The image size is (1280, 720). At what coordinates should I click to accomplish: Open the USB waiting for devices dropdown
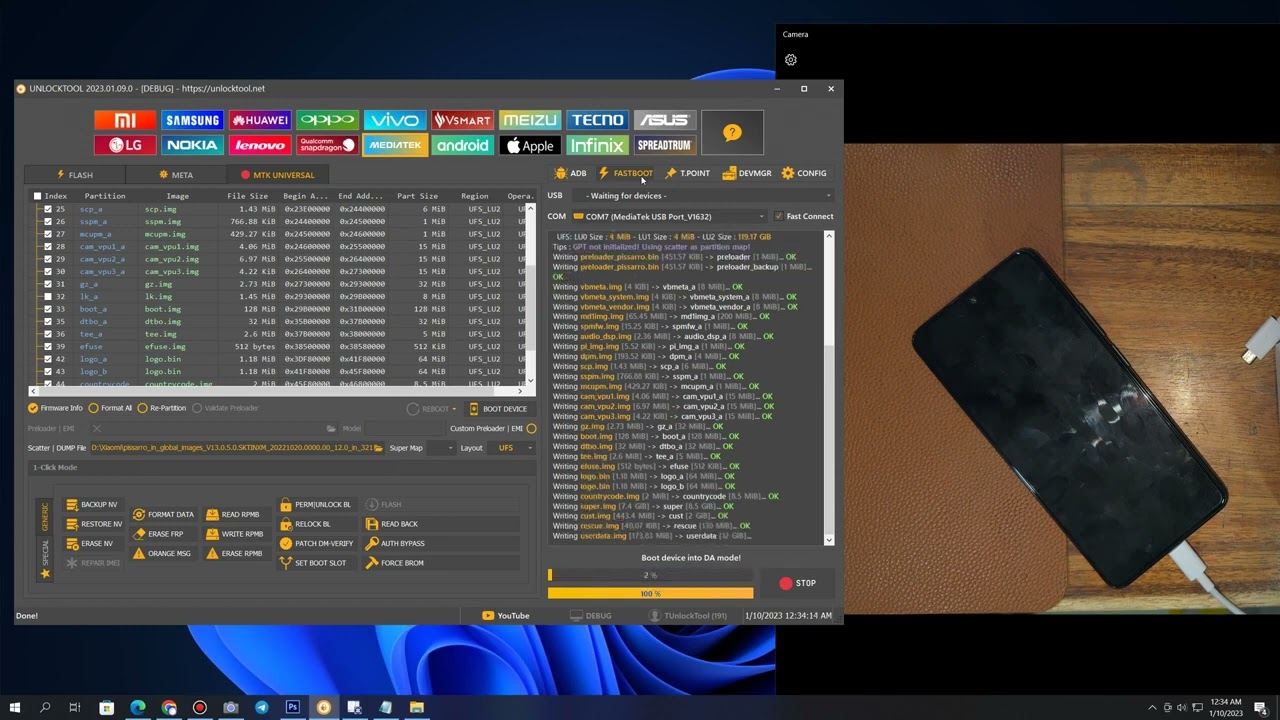(704, 196)
